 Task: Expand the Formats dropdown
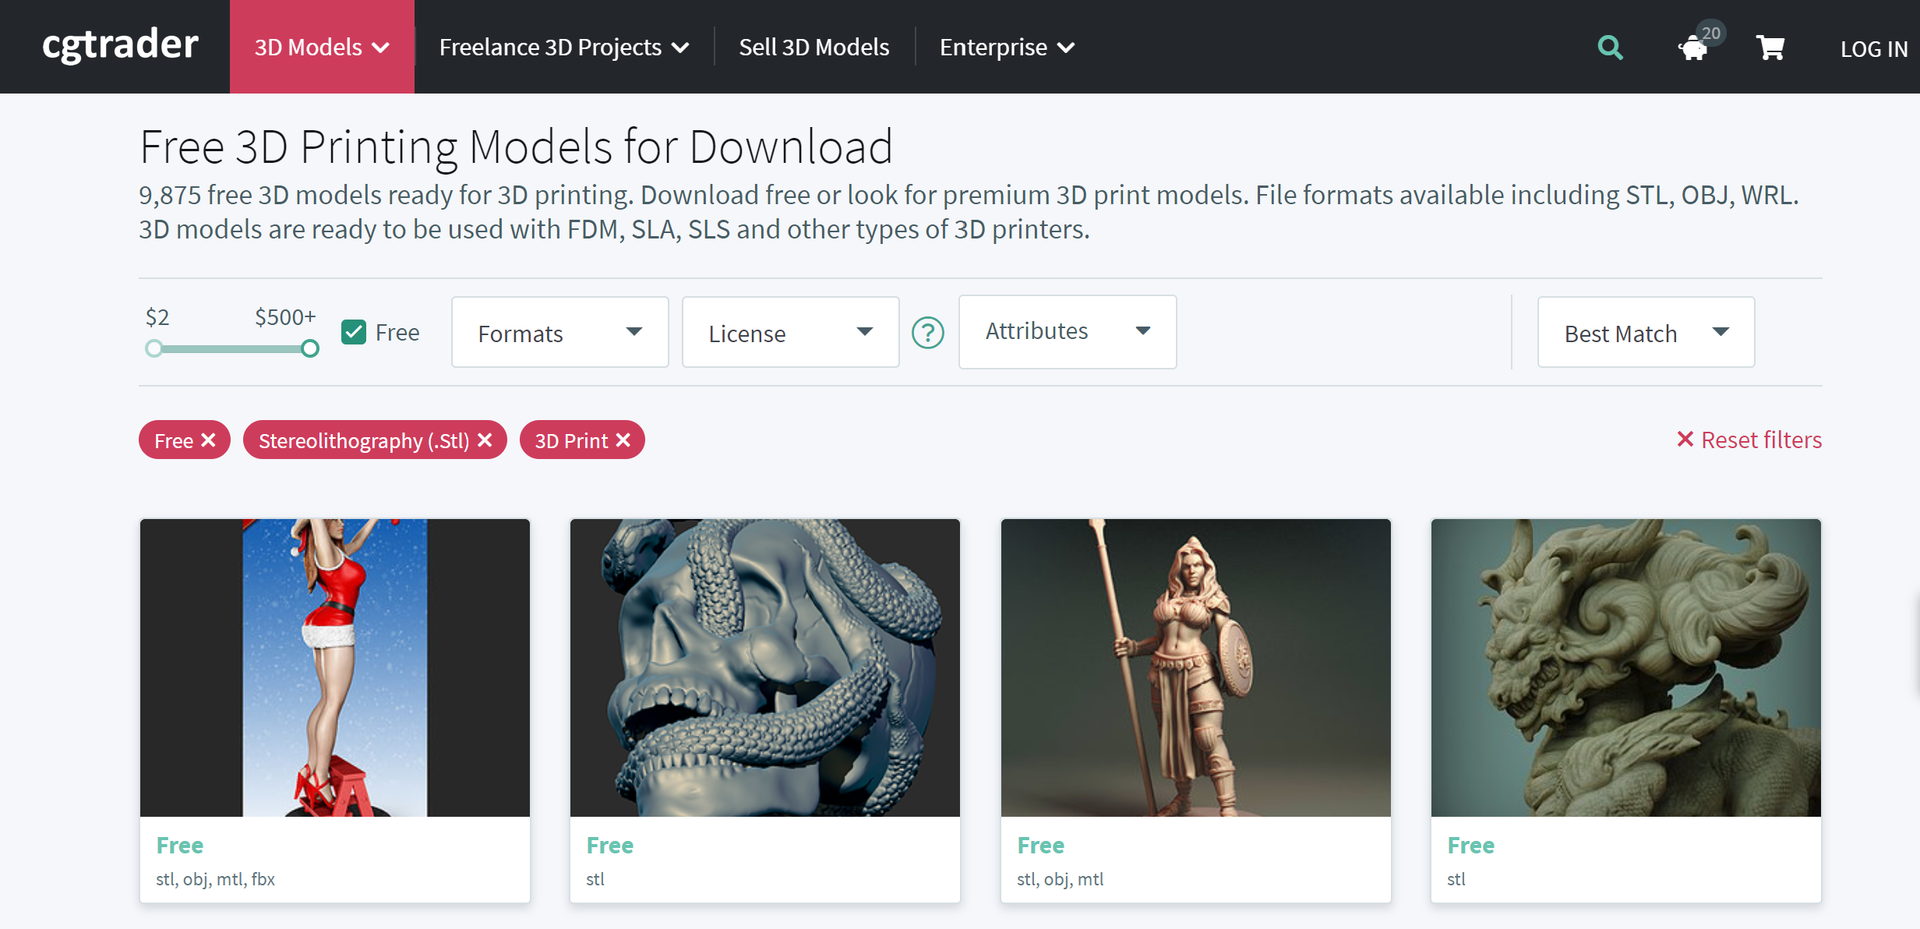(560, 332)
